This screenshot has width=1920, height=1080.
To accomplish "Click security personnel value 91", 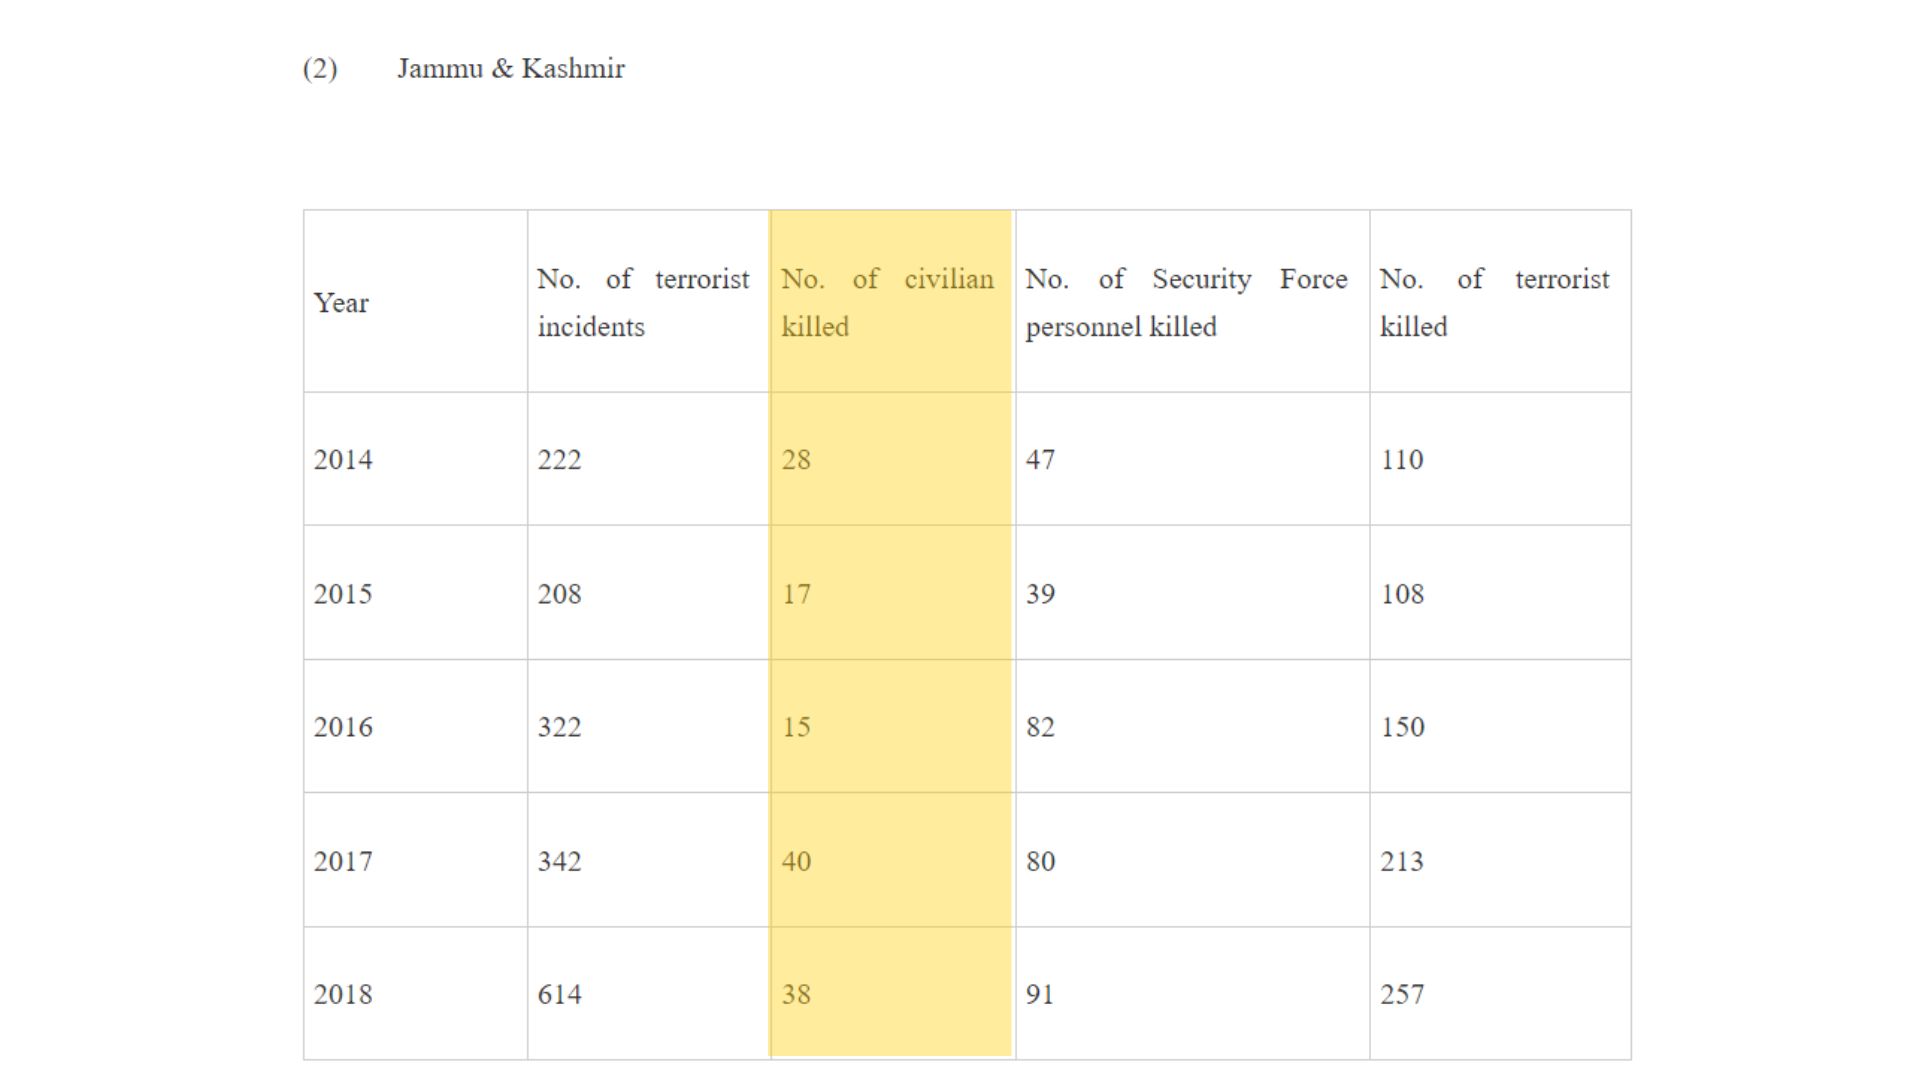I will [1040, 995].
